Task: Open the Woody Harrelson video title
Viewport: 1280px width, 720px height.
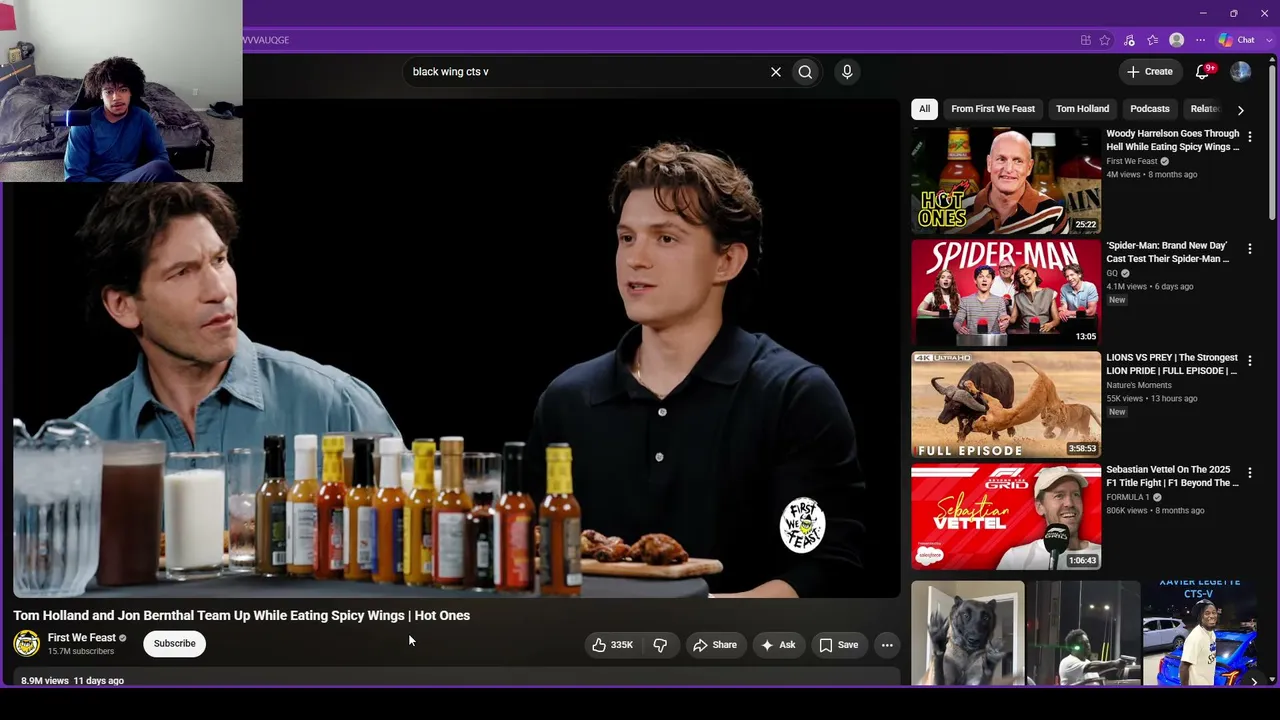Action: coord(1172,140)
